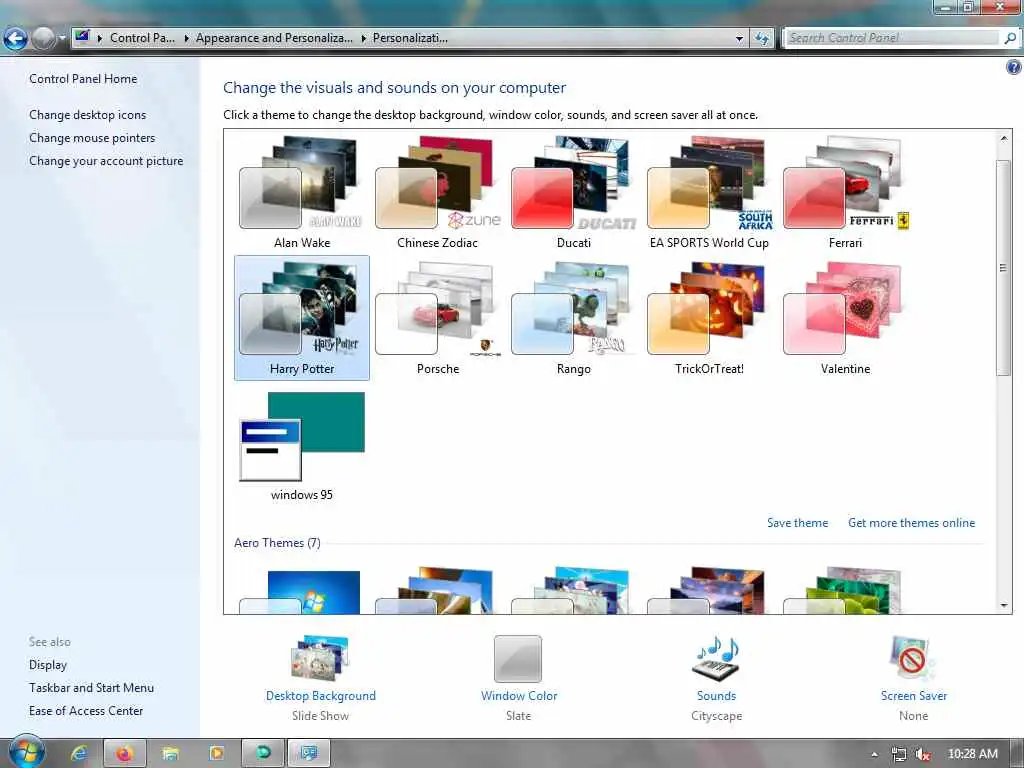Launch Internet Explorer from taskbar
The image size is (1024, 768).
pos(80,754)
